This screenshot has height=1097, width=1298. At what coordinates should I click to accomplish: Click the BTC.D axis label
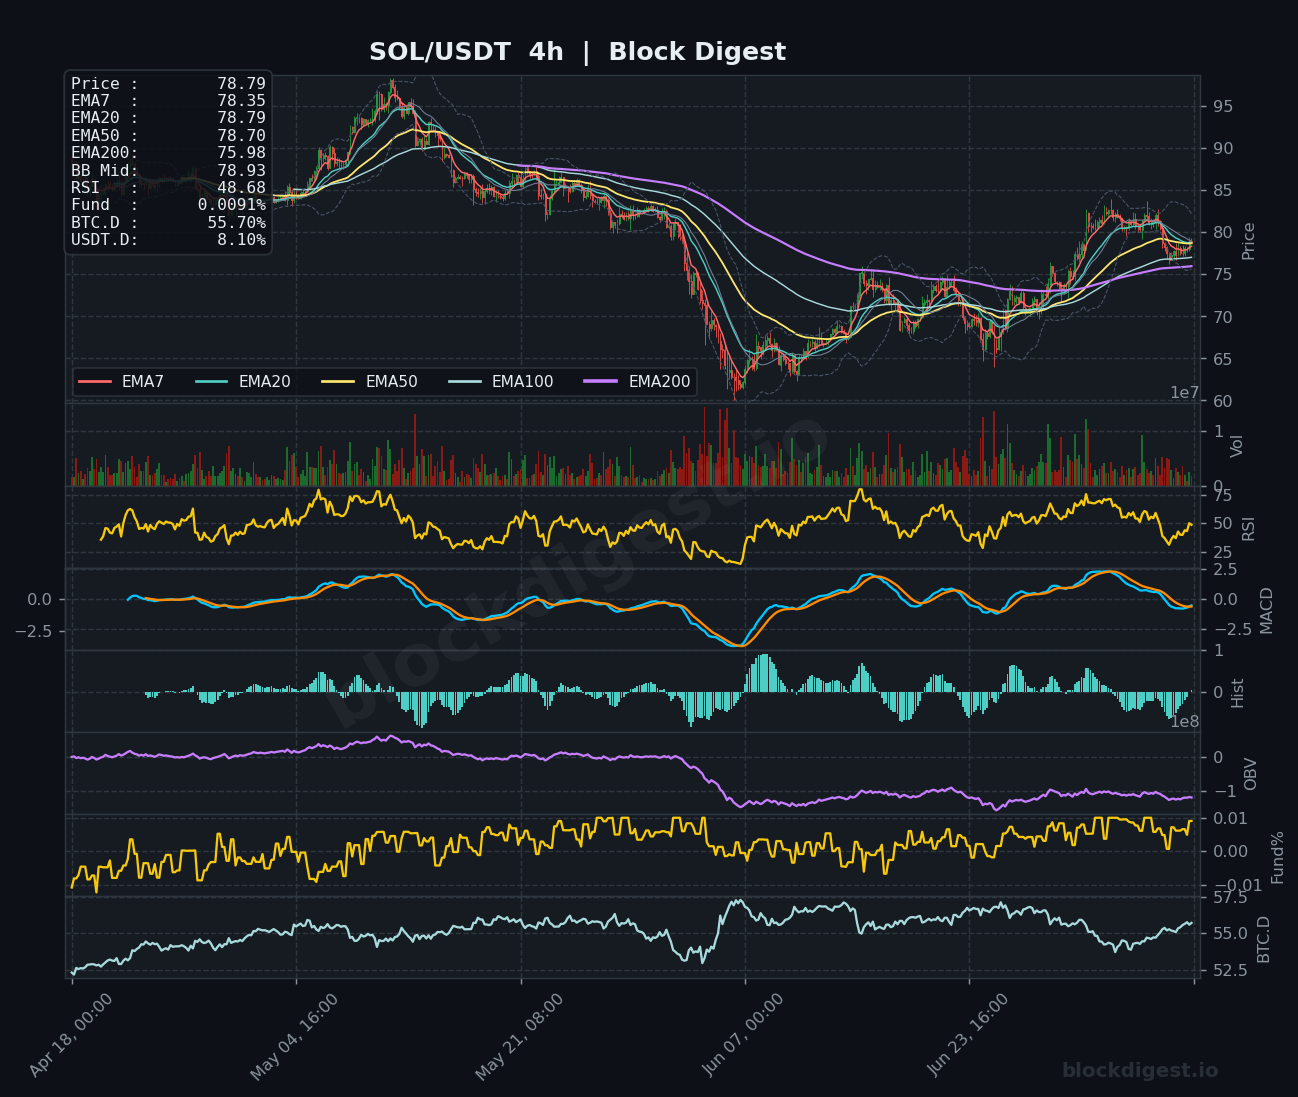pyautogui.click(x=1263, y=939)
